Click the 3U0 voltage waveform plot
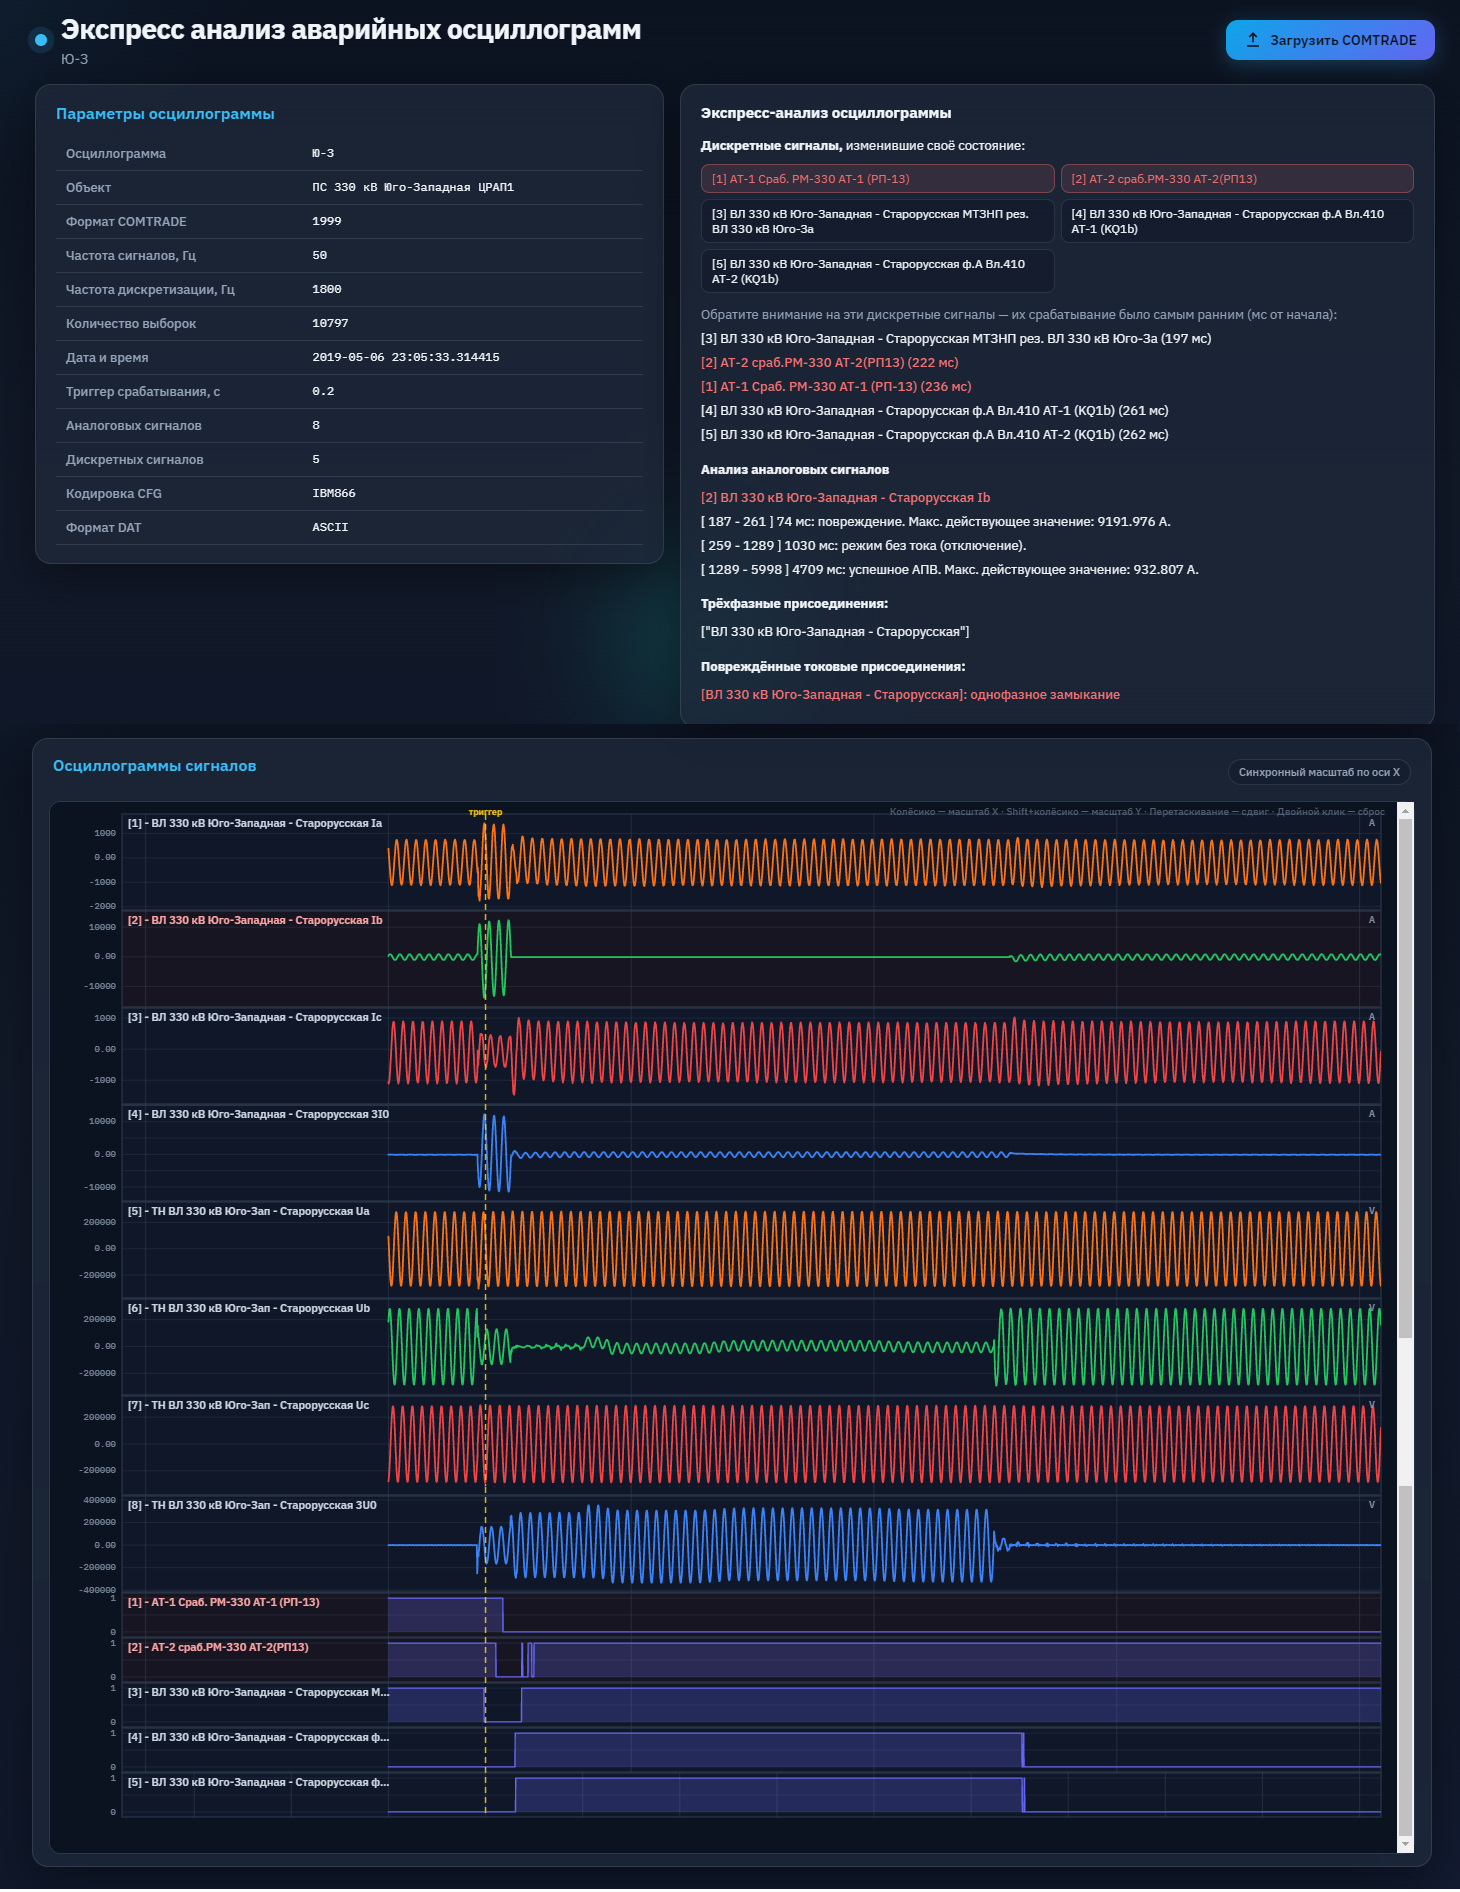Image resolution: width=1460 pixels, height=1892 pixels. coord(884,1545)
